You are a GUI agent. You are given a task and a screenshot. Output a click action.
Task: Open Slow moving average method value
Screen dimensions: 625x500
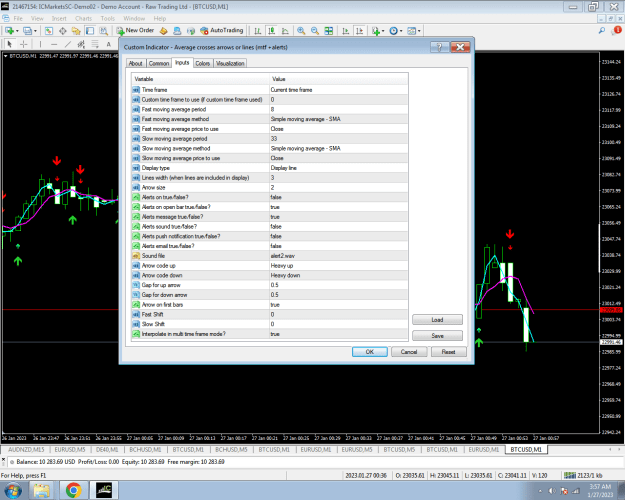[338, 148]
